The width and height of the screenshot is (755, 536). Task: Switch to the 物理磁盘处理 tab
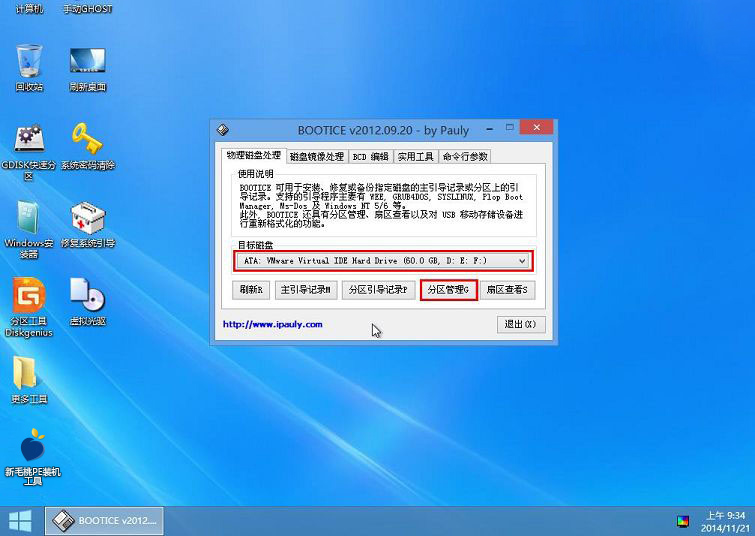click(254, 155)
